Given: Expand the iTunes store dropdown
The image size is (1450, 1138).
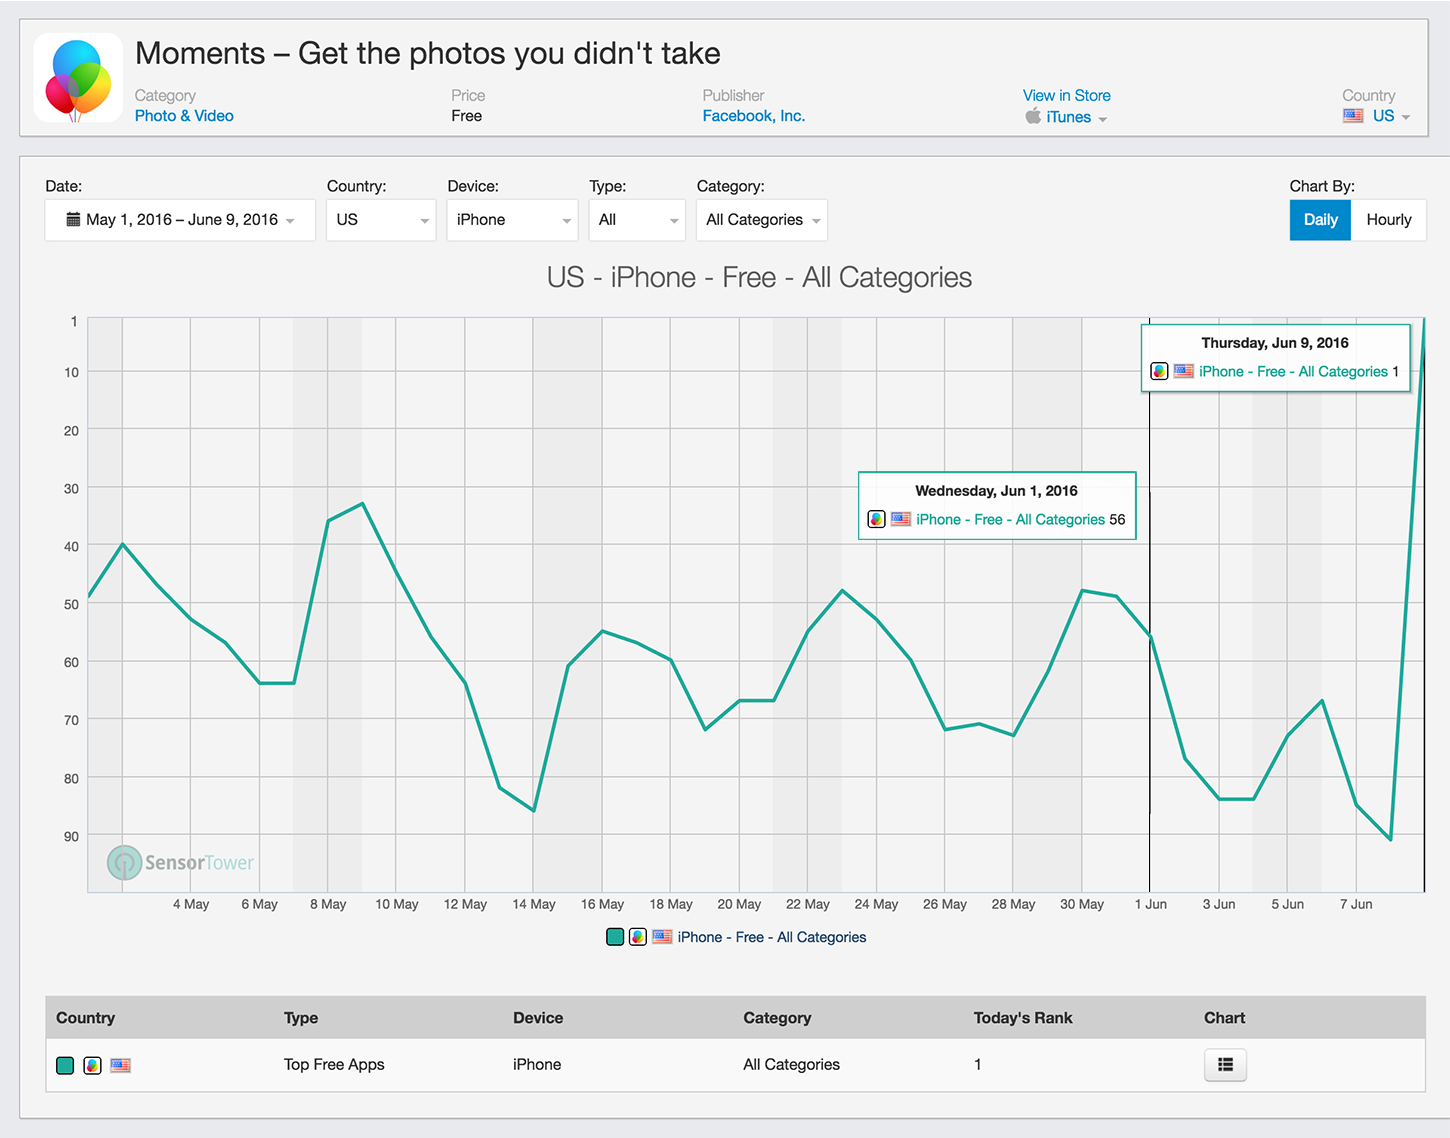Looking at the screenshot, I should (1077, 118).
